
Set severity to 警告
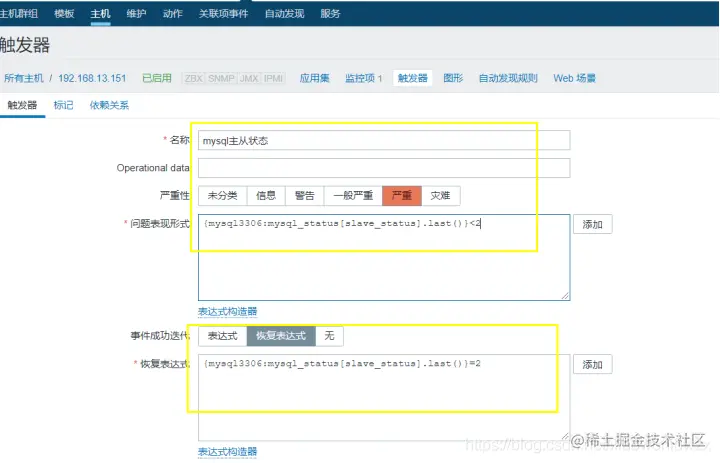(x=304, y=196)
